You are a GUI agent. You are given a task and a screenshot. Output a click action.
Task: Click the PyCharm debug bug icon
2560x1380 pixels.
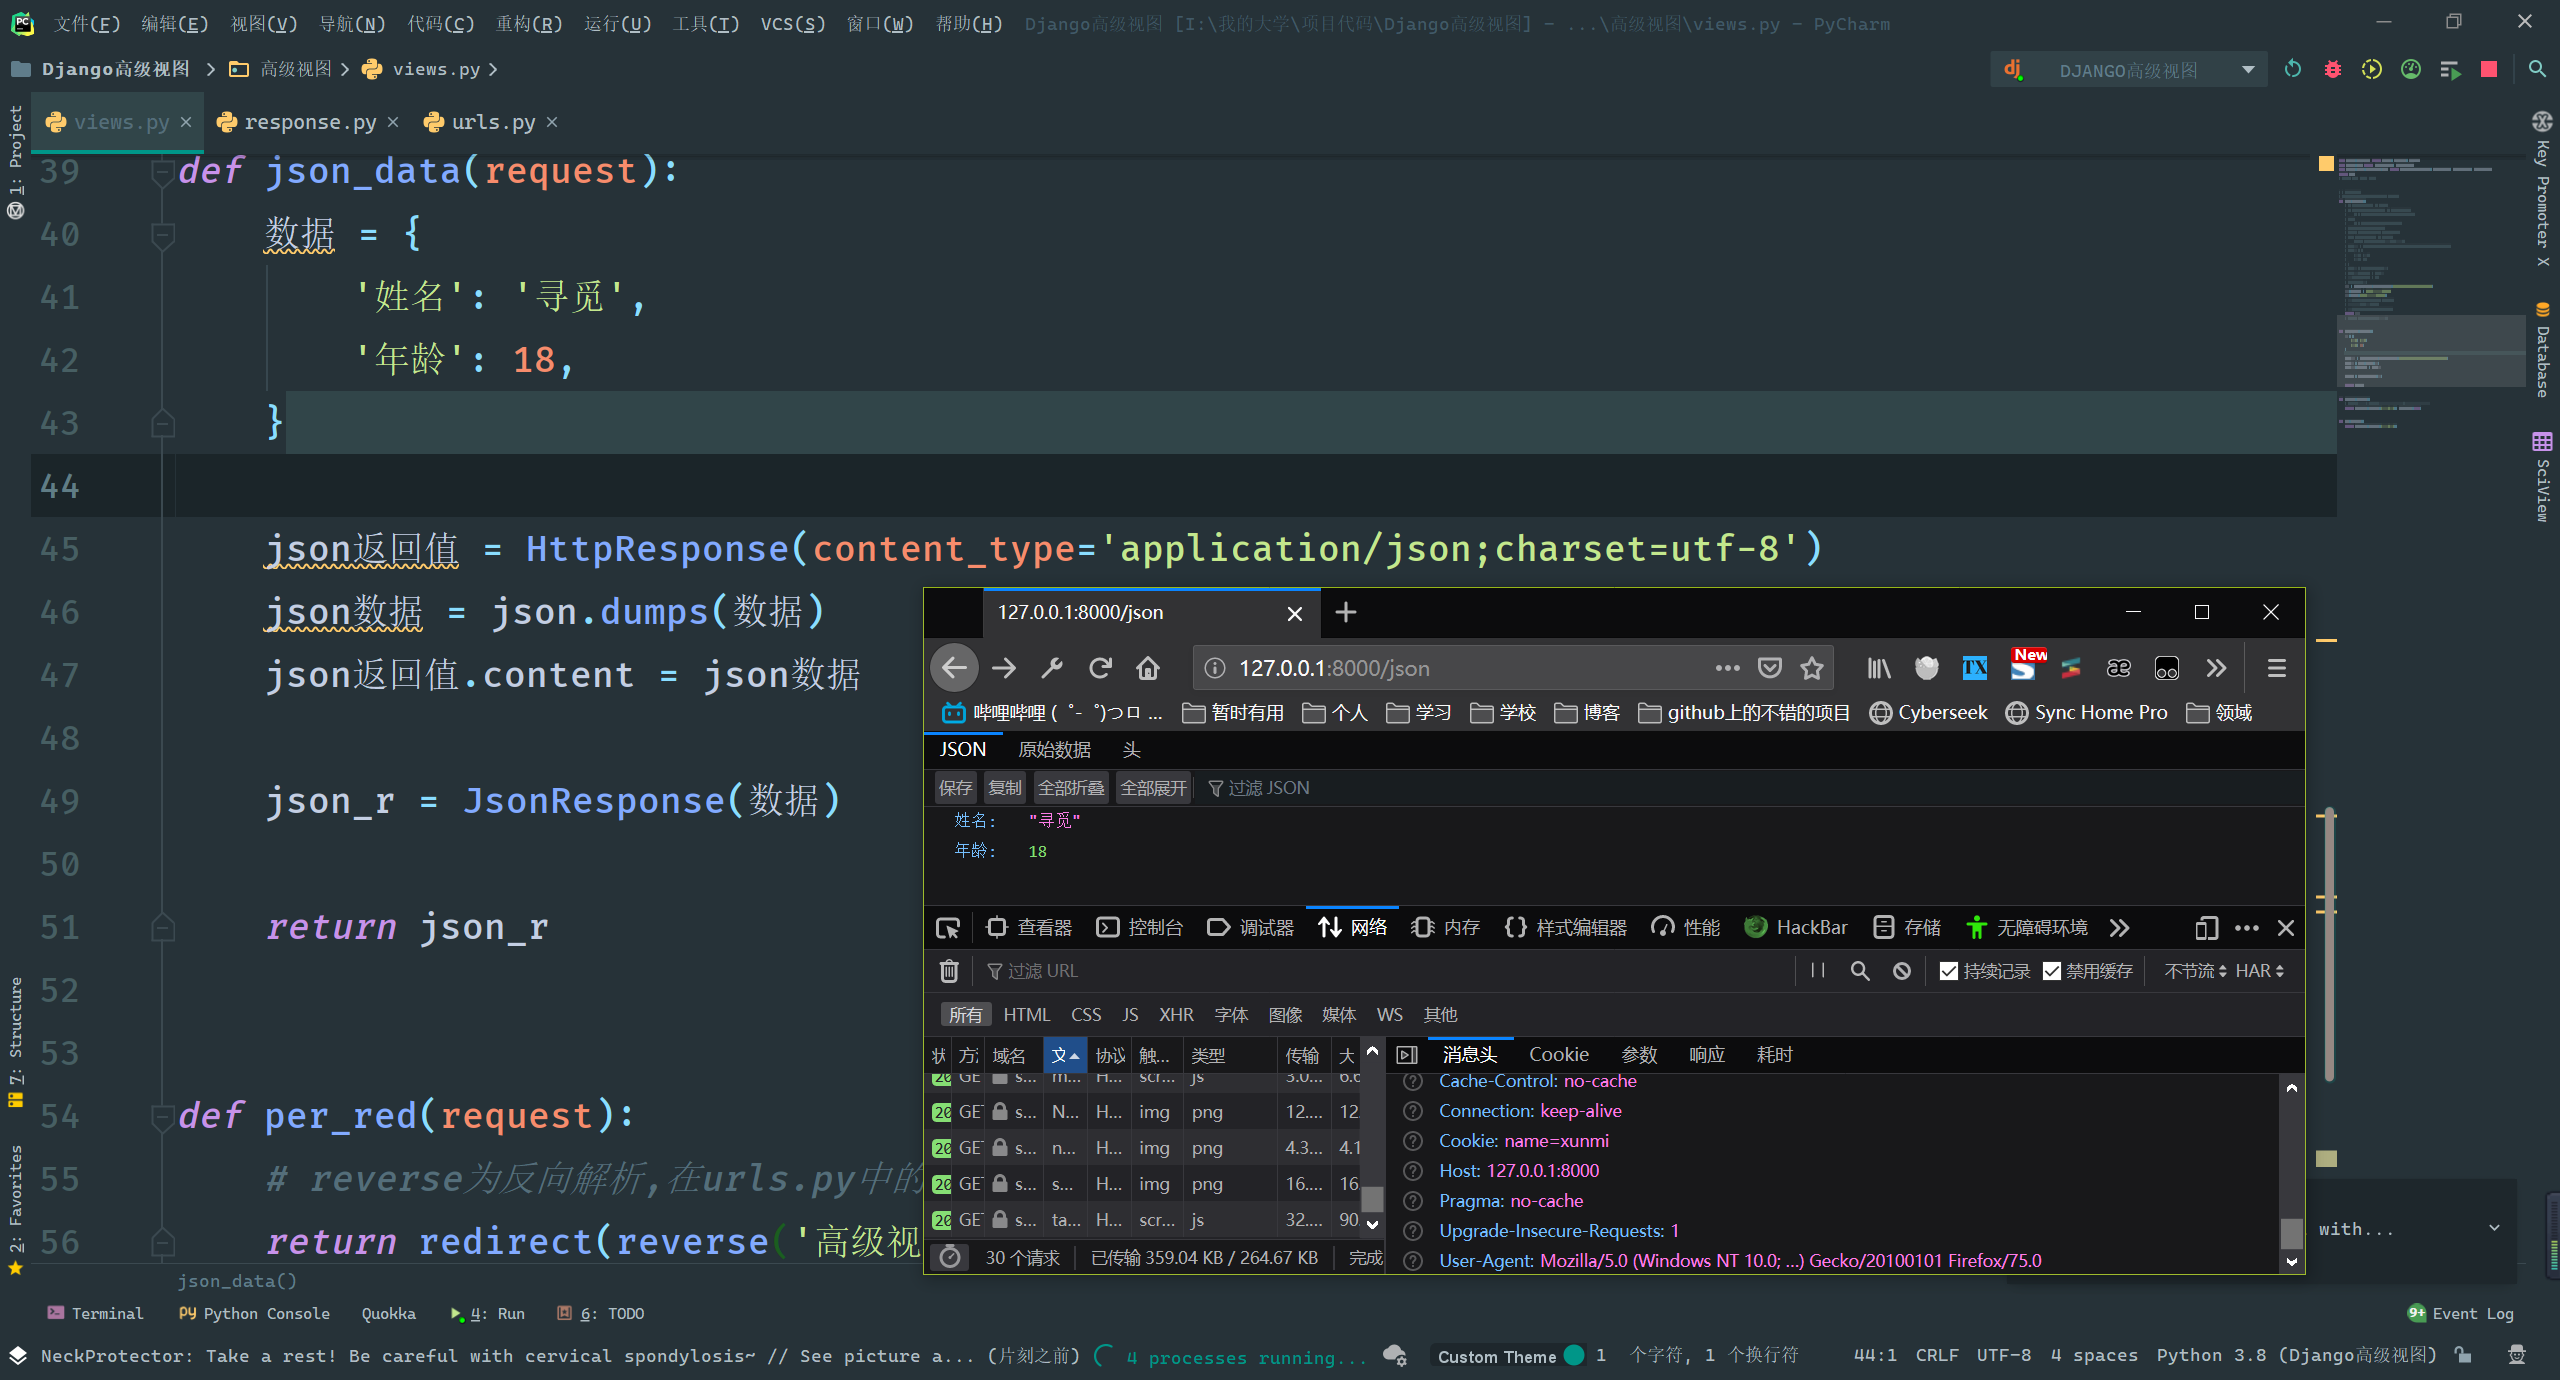pyautogui.click(x=2332, y=69)
